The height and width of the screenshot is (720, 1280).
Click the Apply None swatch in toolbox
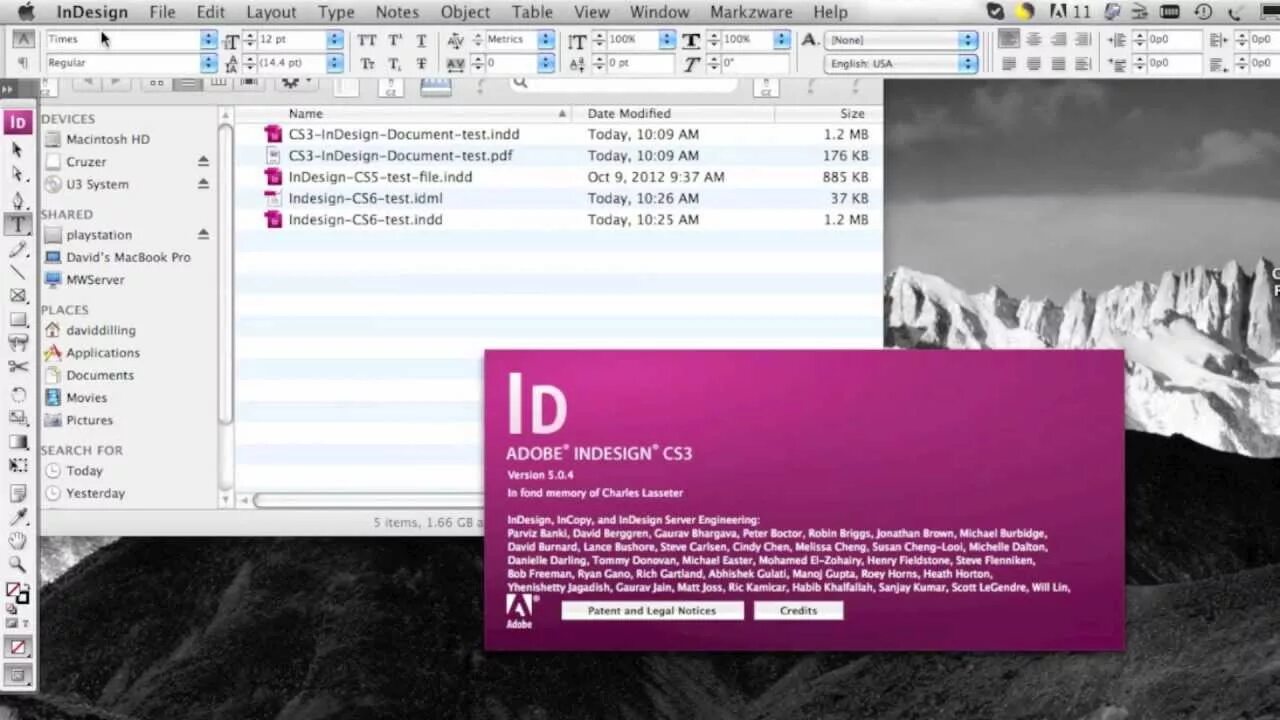point(17,647)
